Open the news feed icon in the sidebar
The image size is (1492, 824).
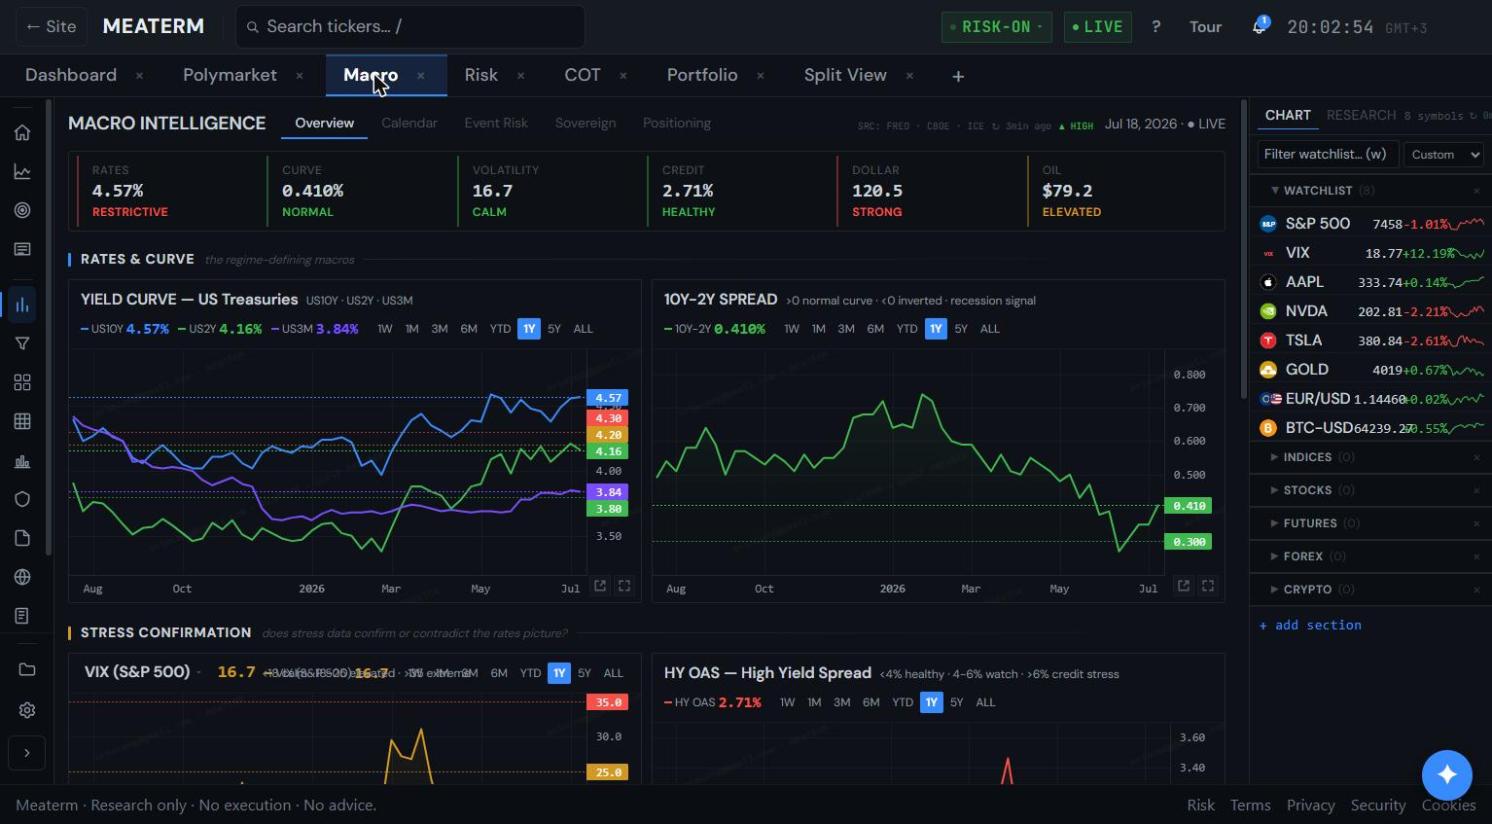[22, 249]
